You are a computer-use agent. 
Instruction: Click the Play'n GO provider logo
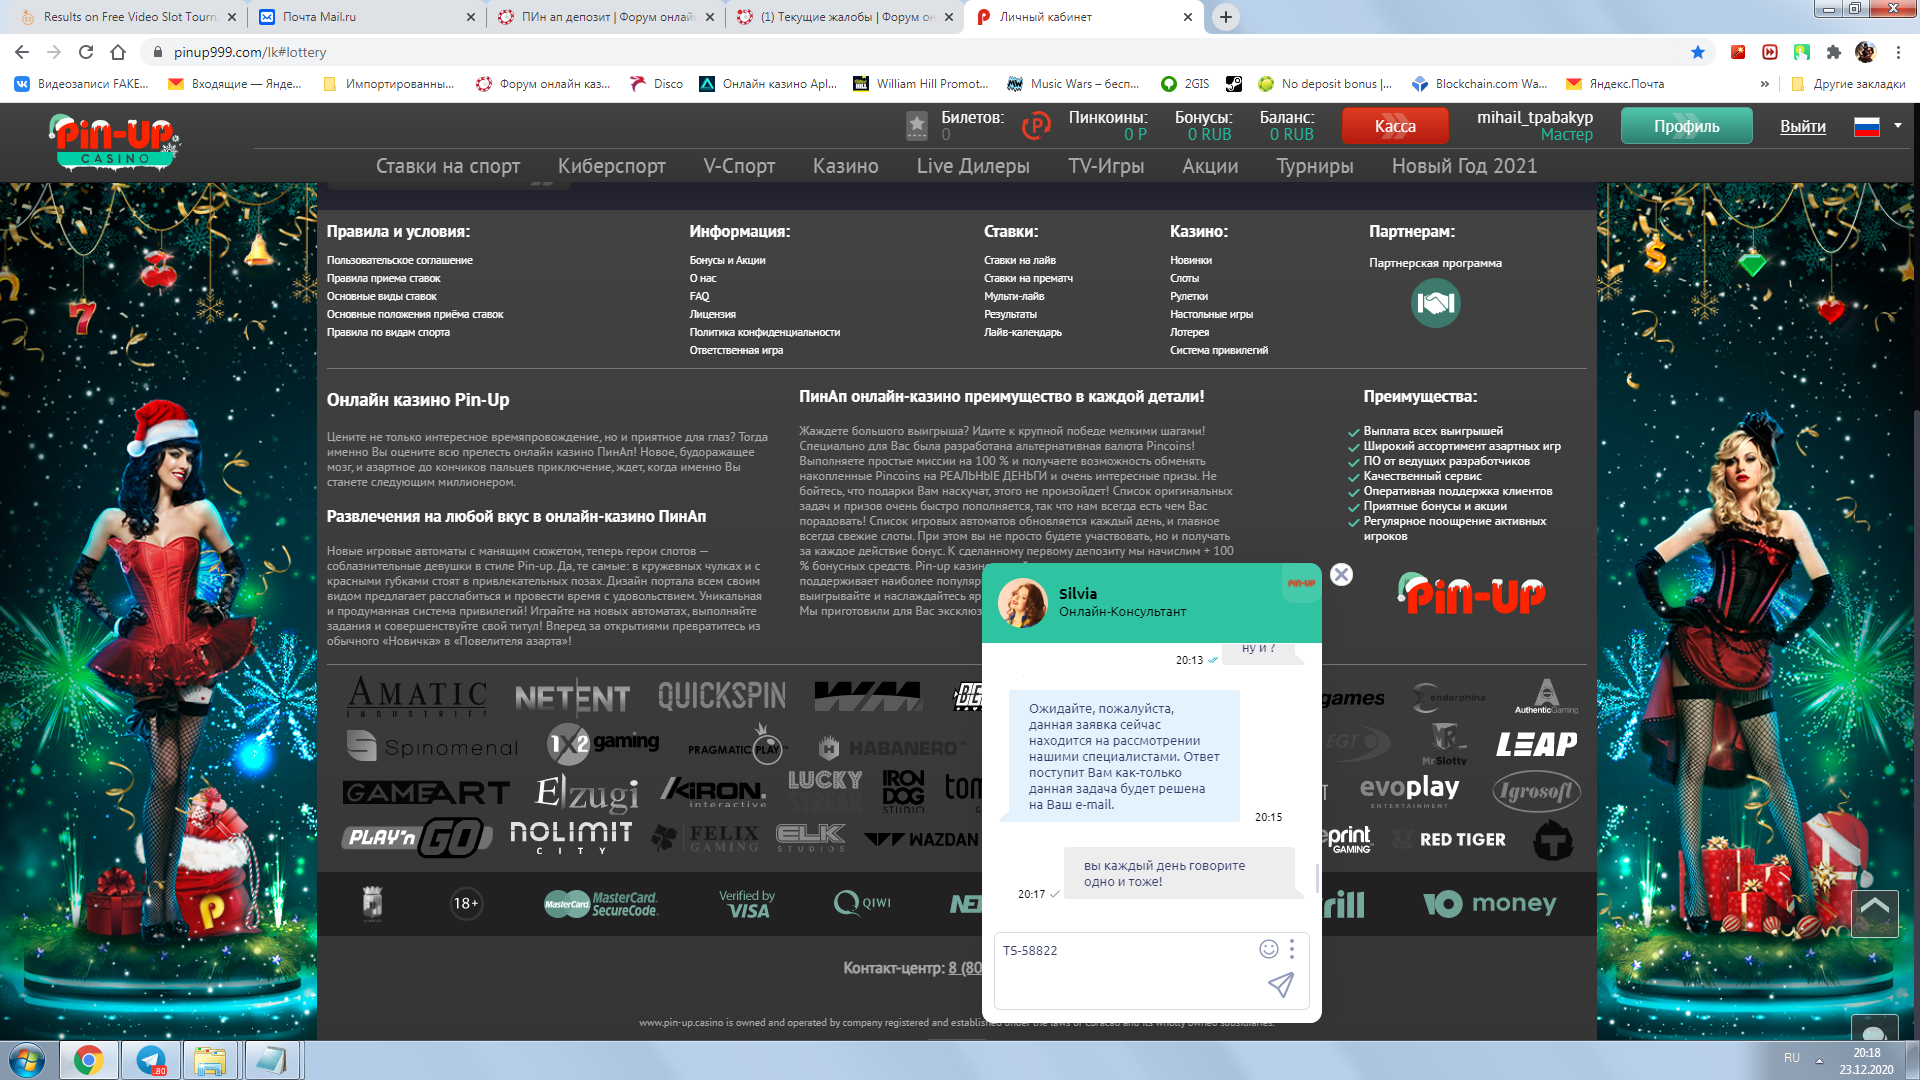417,838
